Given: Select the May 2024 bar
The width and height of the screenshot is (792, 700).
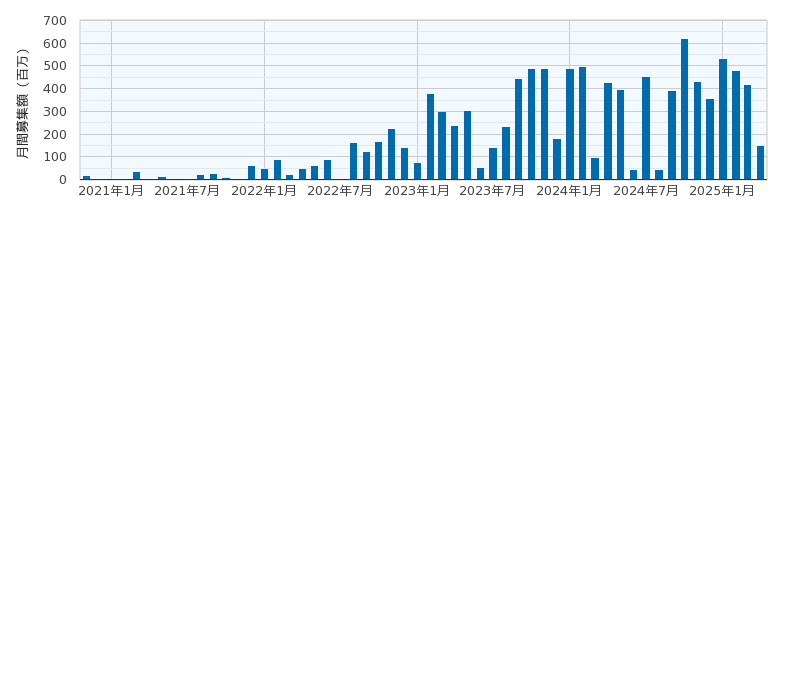Looking at the screenshot, I should coord(620,135).
